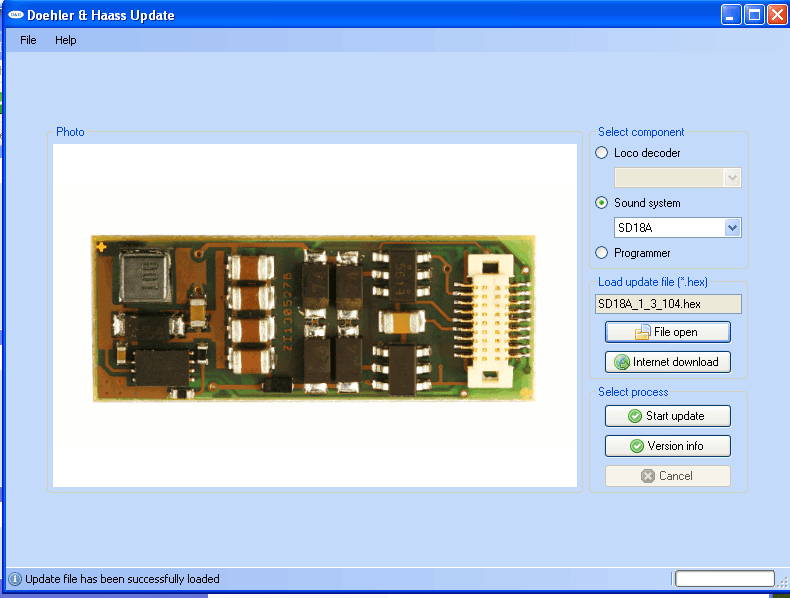The height and width of the screenshot is (598, 790).
Task: Expand the disabled Loco decoder dropdown
Action: tap(733, 177)
